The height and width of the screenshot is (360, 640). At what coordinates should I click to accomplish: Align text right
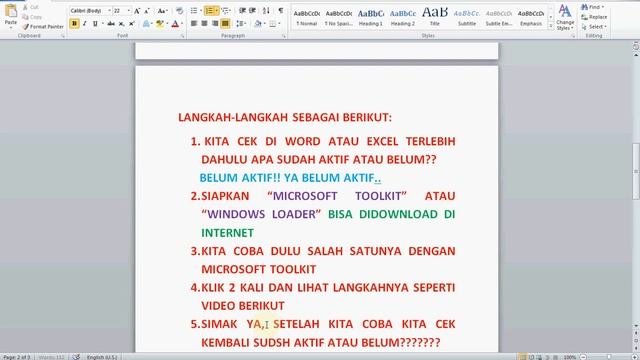click(215, 24)
